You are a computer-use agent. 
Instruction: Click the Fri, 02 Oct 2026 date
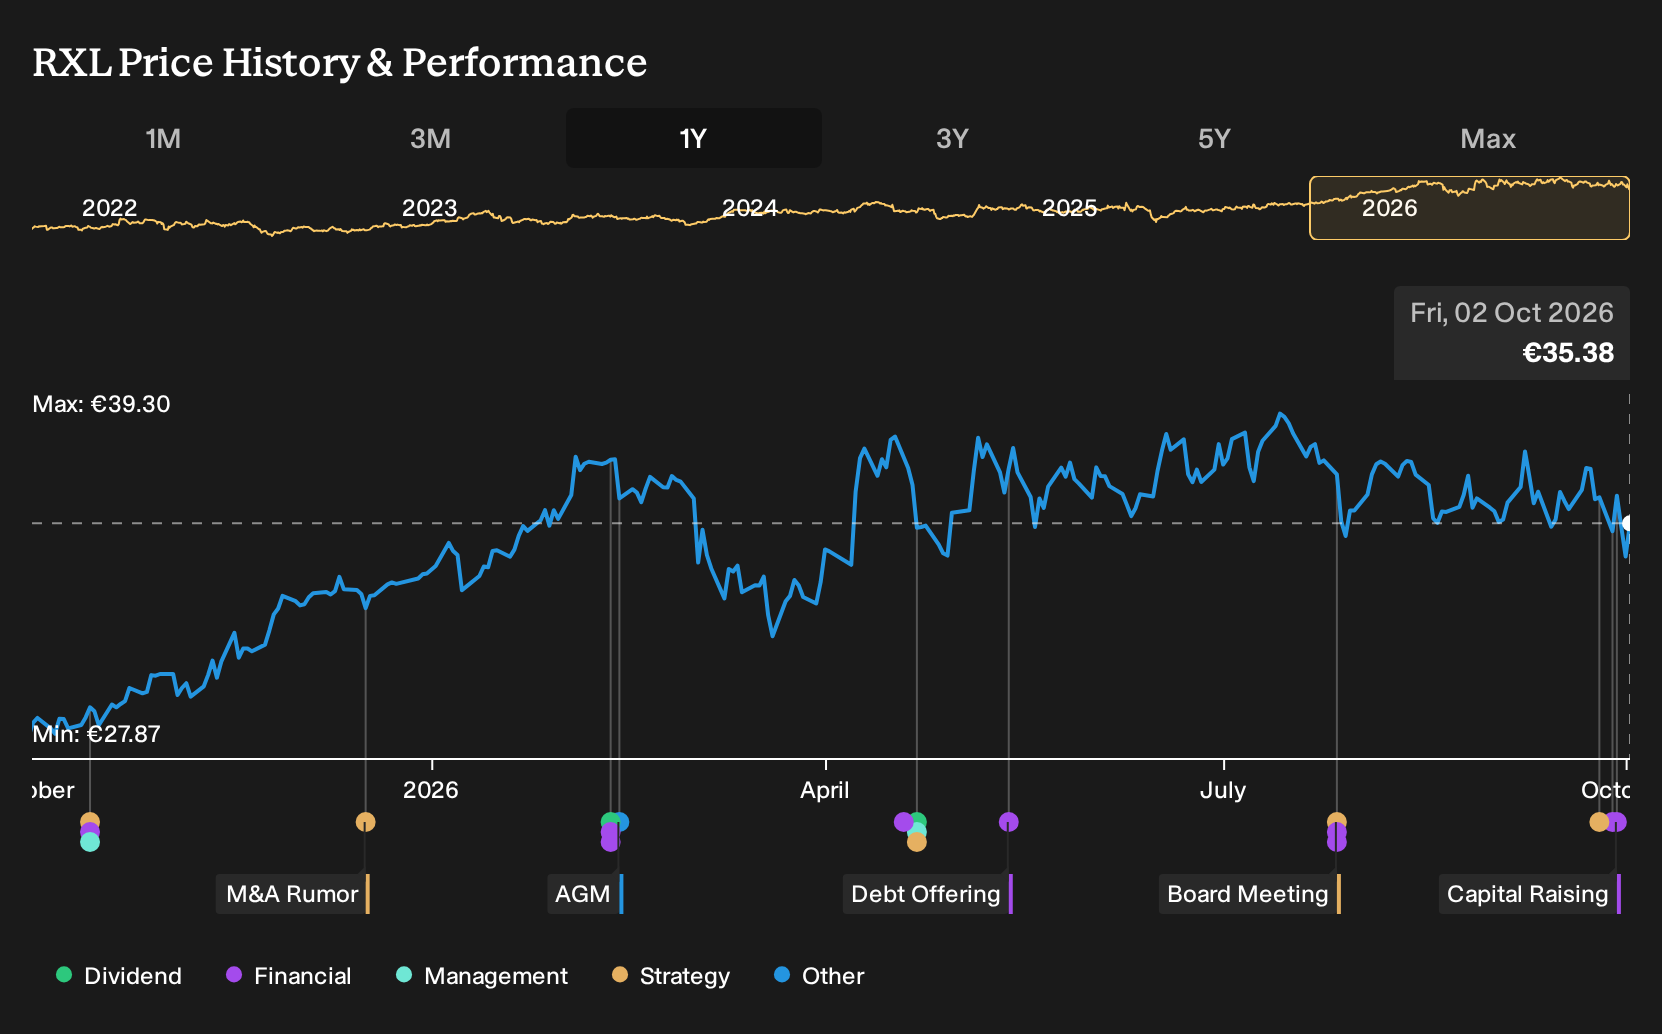pyautogui.click(x=1512, y=313)
